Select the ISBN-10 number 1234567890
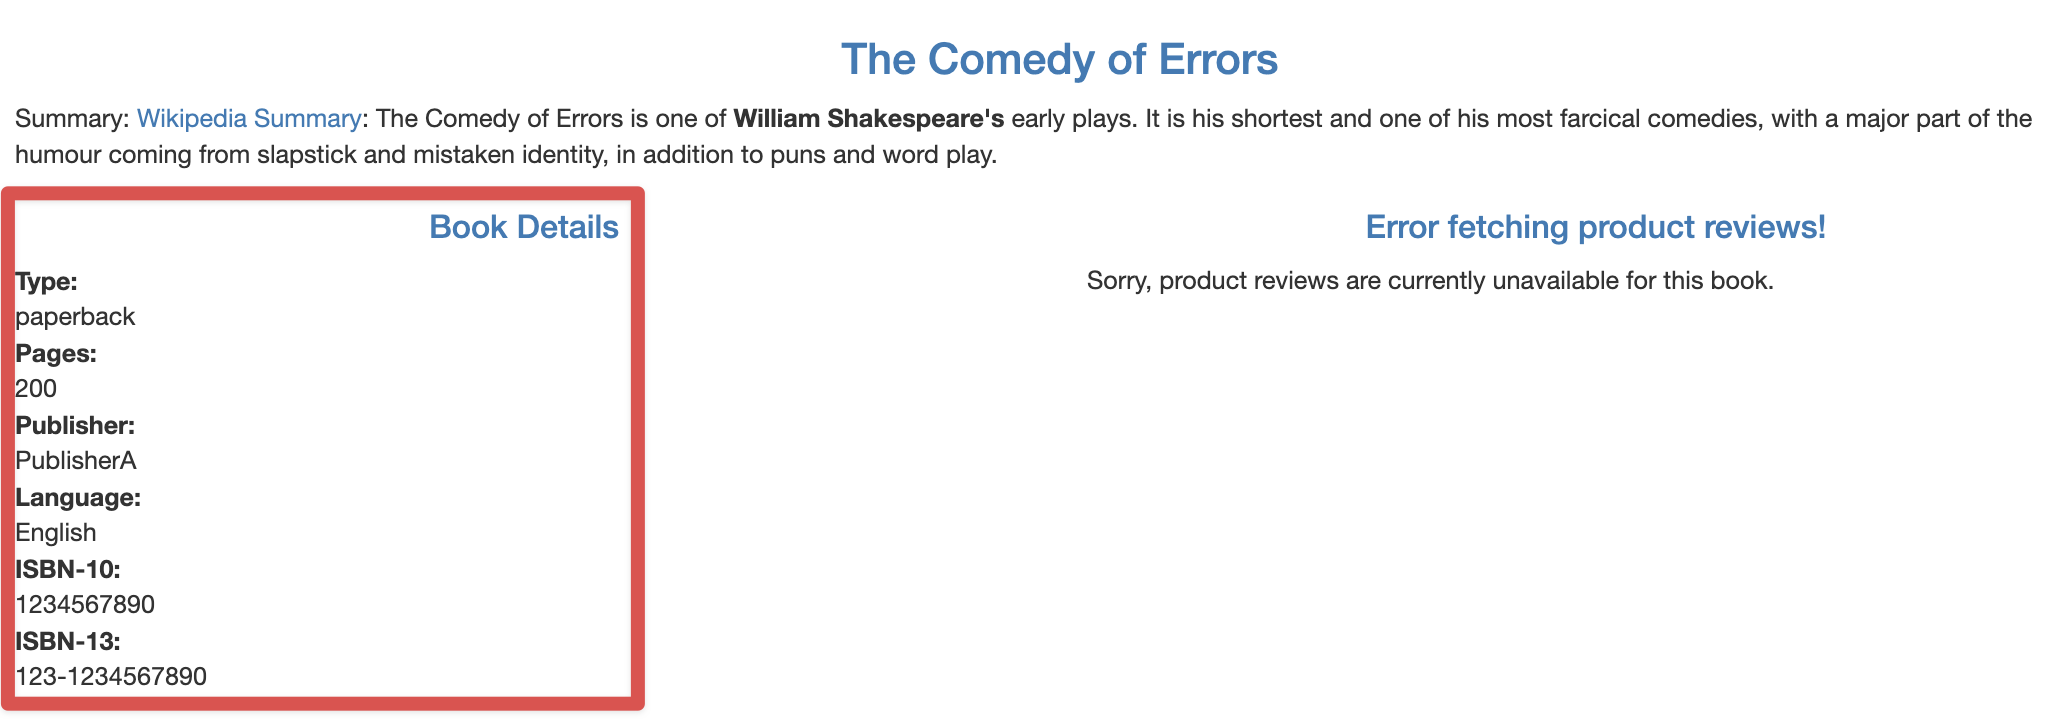Screen dimensions: 2064x720 85,605
